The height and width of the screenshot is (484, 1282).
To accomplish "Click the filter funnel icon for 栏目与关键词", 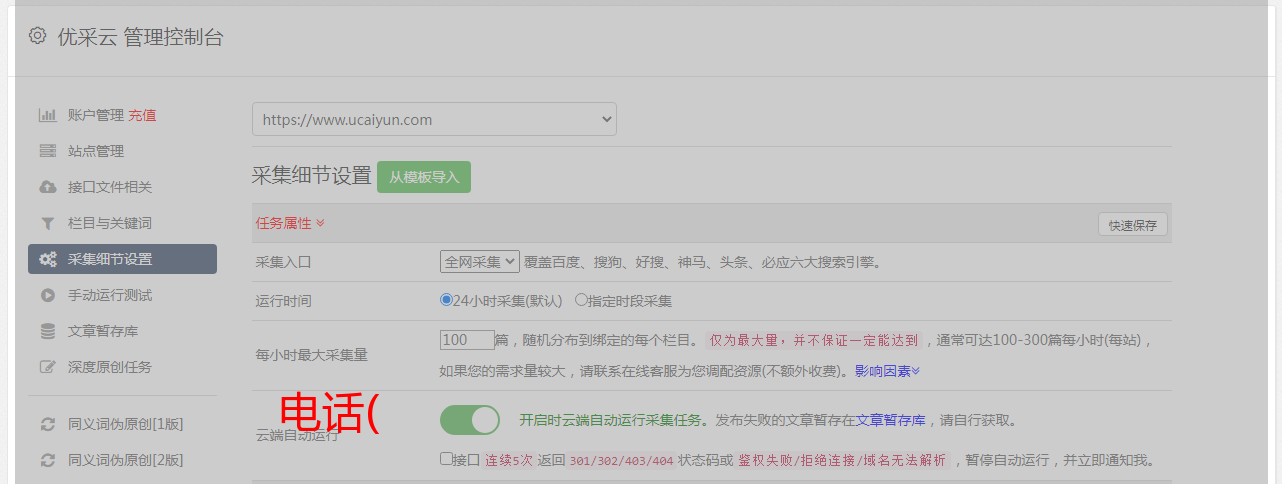I will [47, 223].
